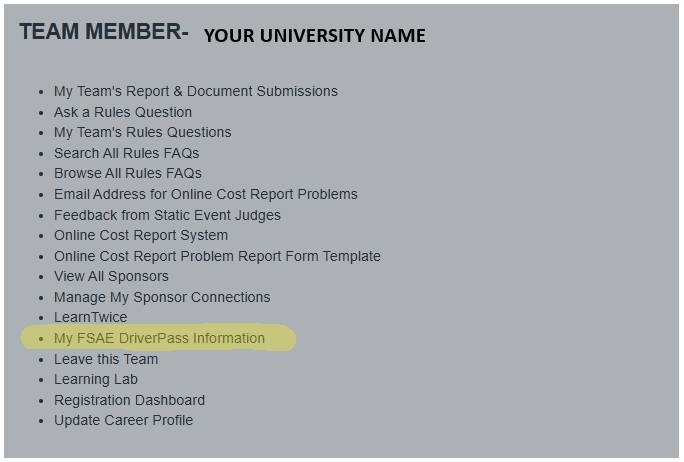
Task: Open Manage My Sponsor Connections
Action: click(x=161, y=297)
